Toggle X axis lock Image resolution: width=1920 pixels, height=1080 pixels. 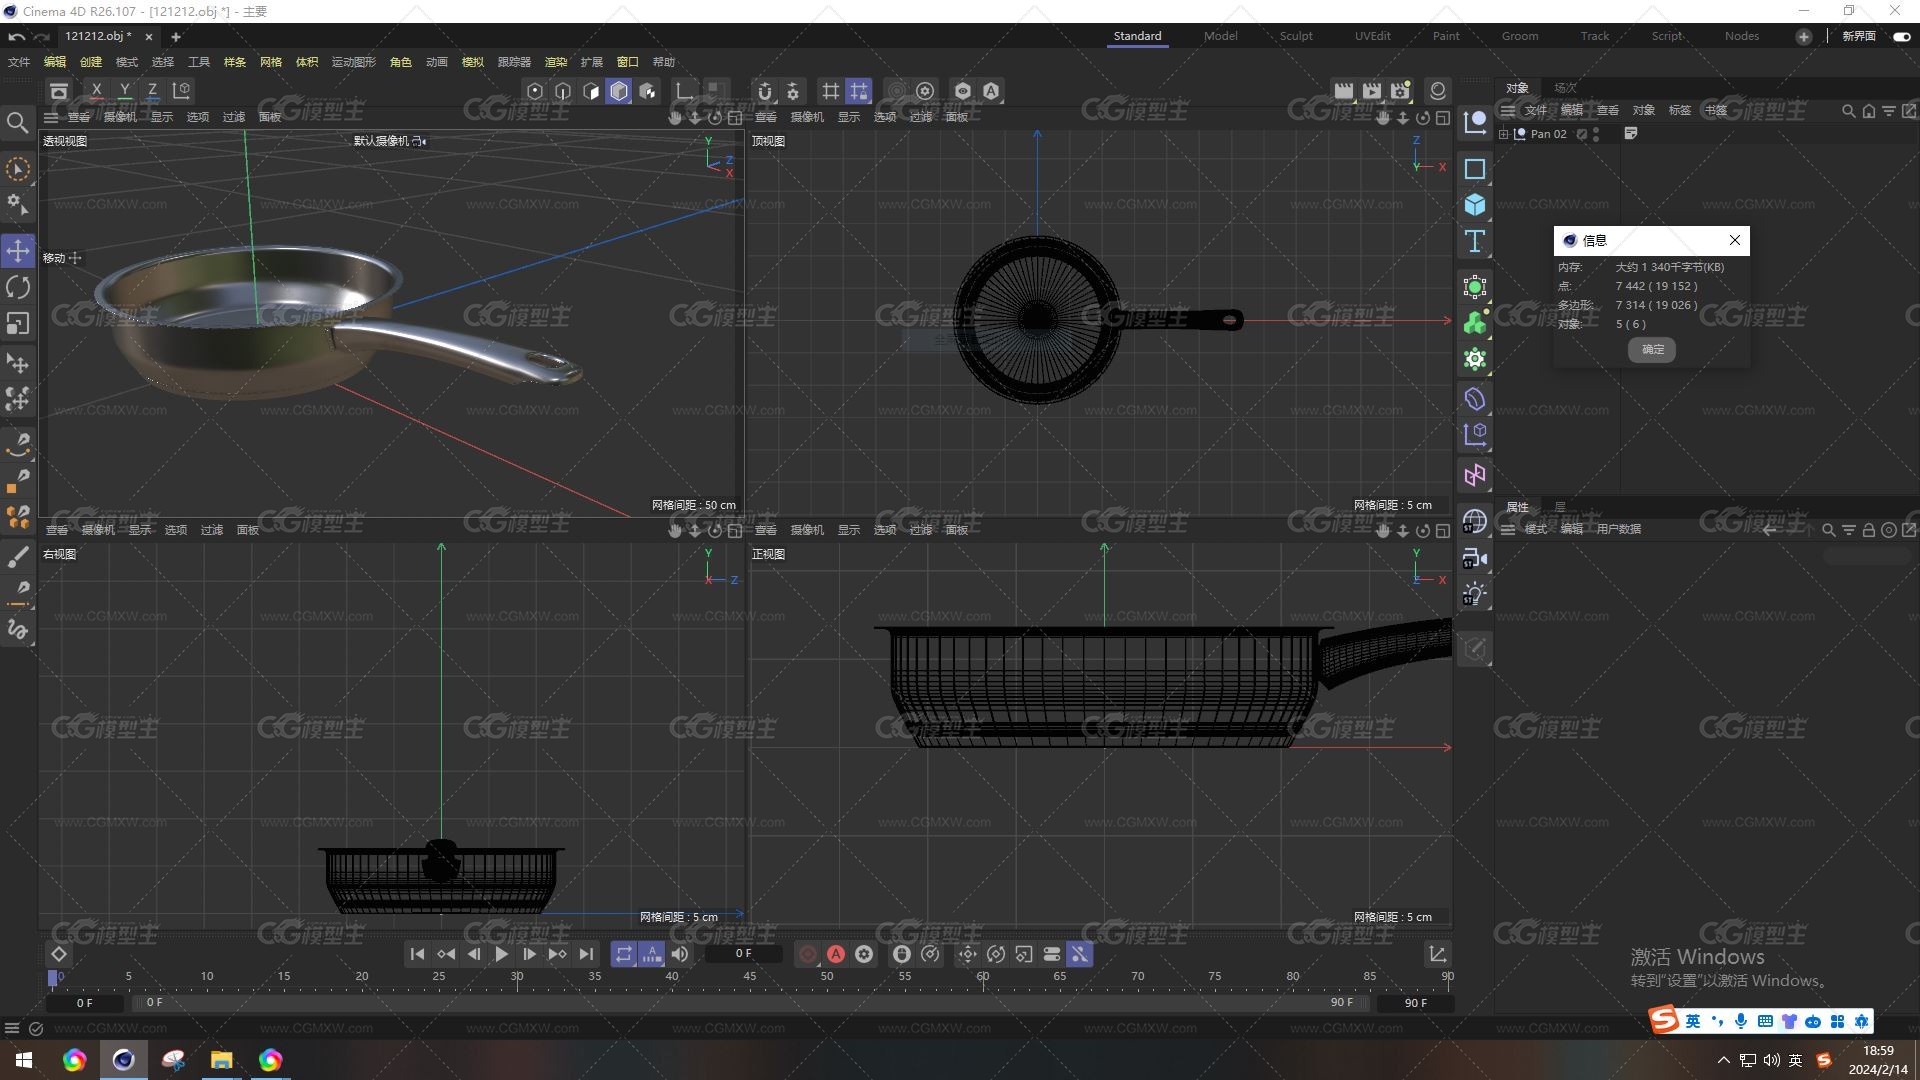coord(96,91)
